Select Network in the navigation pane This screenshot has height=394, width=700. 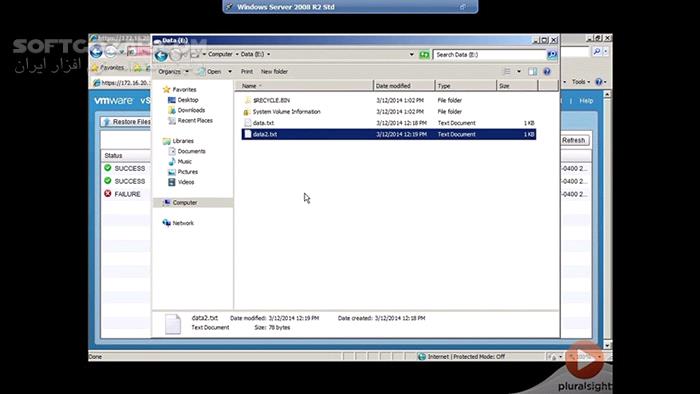(178, 223)
